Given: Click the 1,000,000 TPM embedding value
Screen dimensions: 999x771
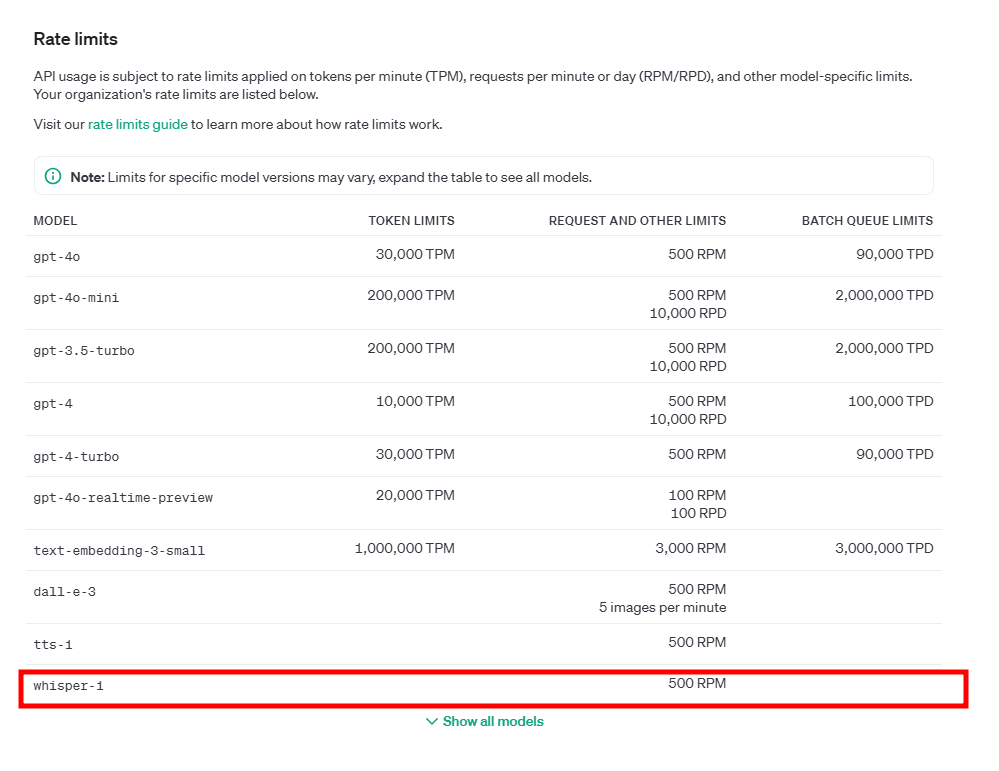Looking at the screenshot, I should tap(405, 547).
